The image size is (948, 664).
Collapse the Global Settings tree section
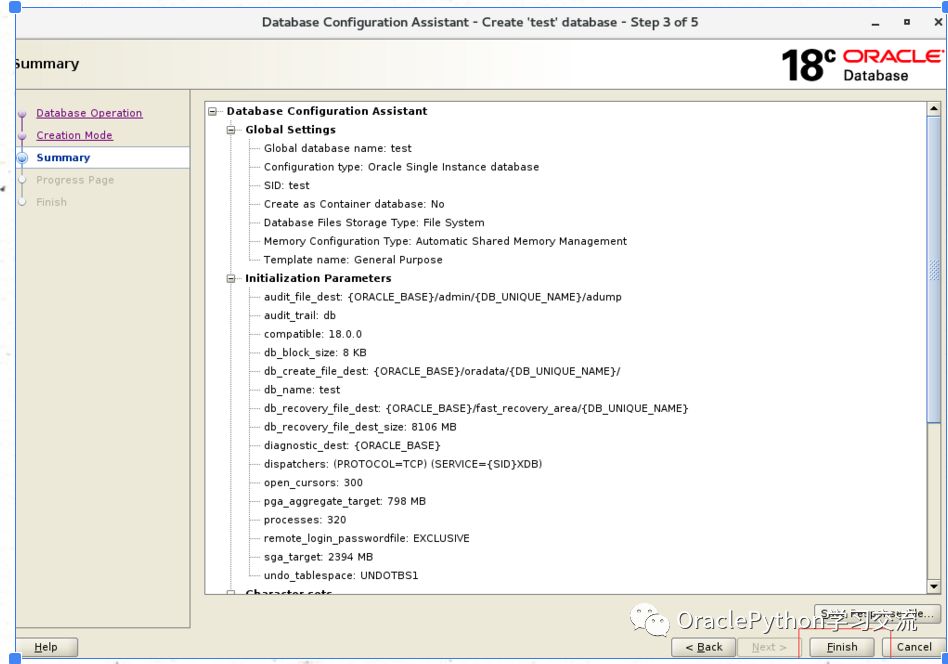tap(231, 130)
